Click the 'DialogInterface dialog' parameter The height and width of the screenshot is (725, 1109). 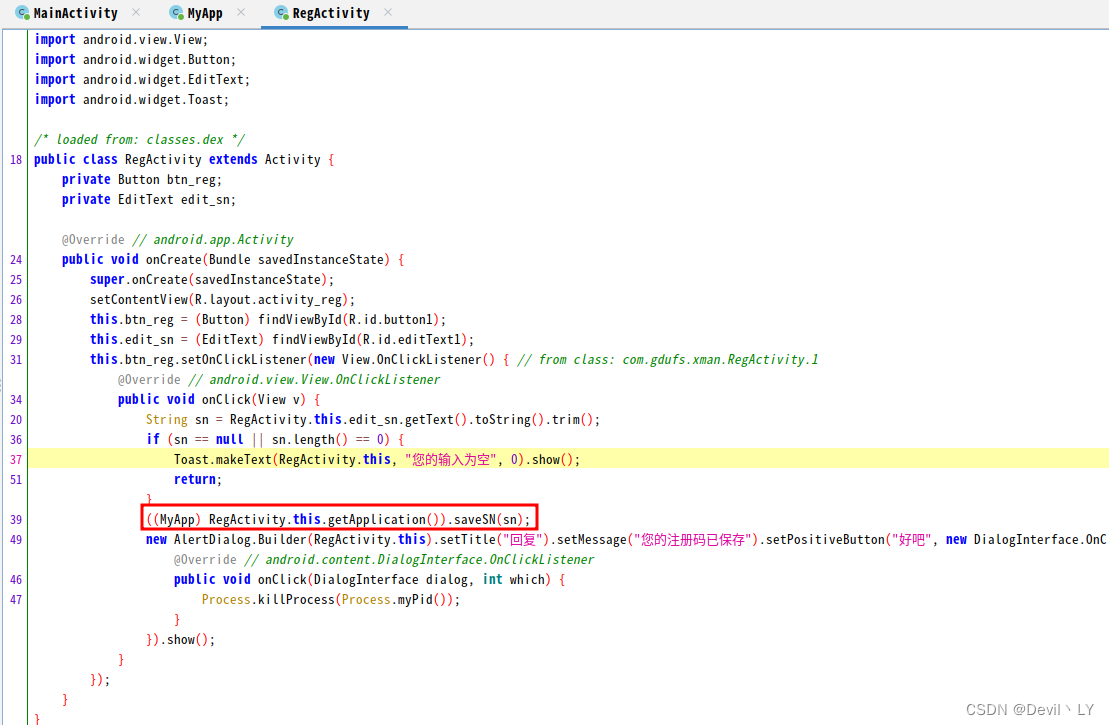(x=391, y=580)
